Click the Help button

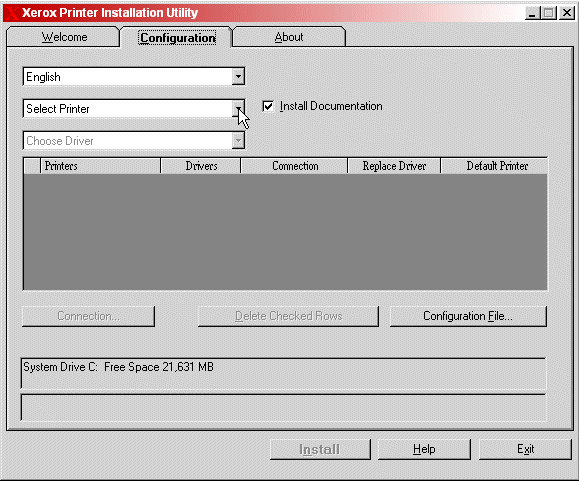click(424, 449)
